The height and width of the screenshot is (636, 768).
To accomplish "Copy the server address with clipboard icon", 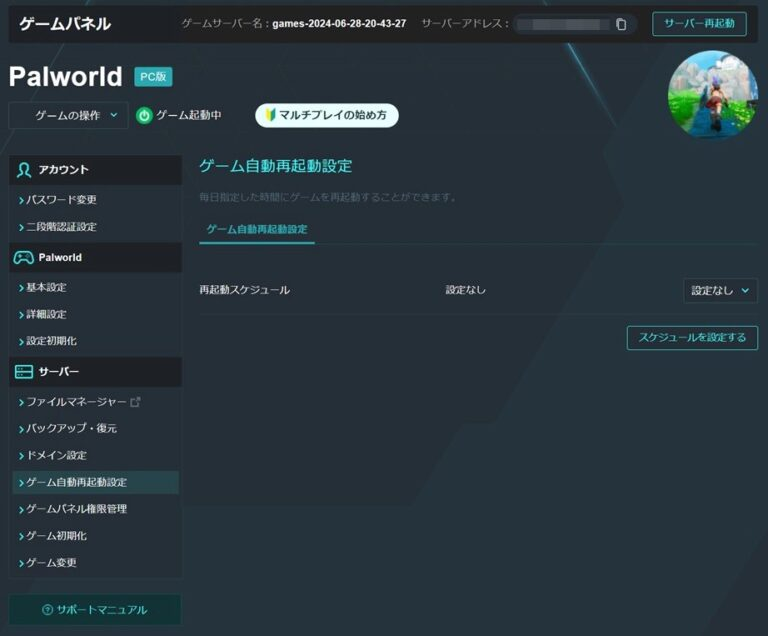I will pyautogui.click(x=621, y=24).
